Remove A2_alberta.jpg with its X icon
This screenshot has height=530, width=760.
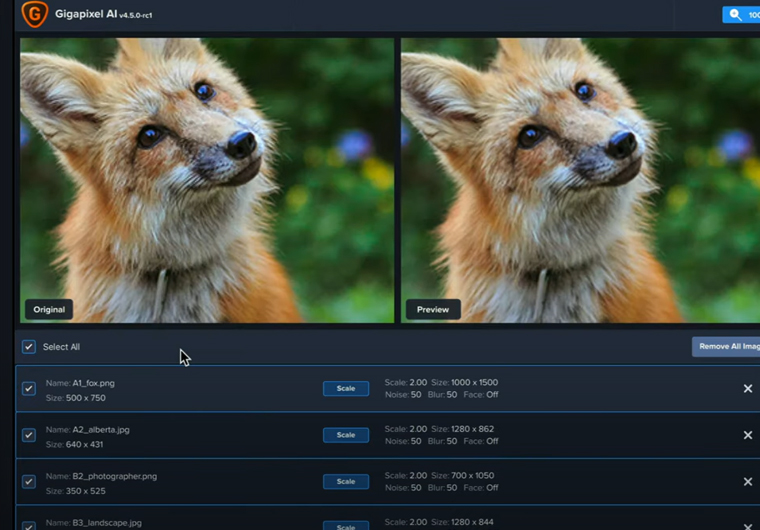tap(748, 435)
